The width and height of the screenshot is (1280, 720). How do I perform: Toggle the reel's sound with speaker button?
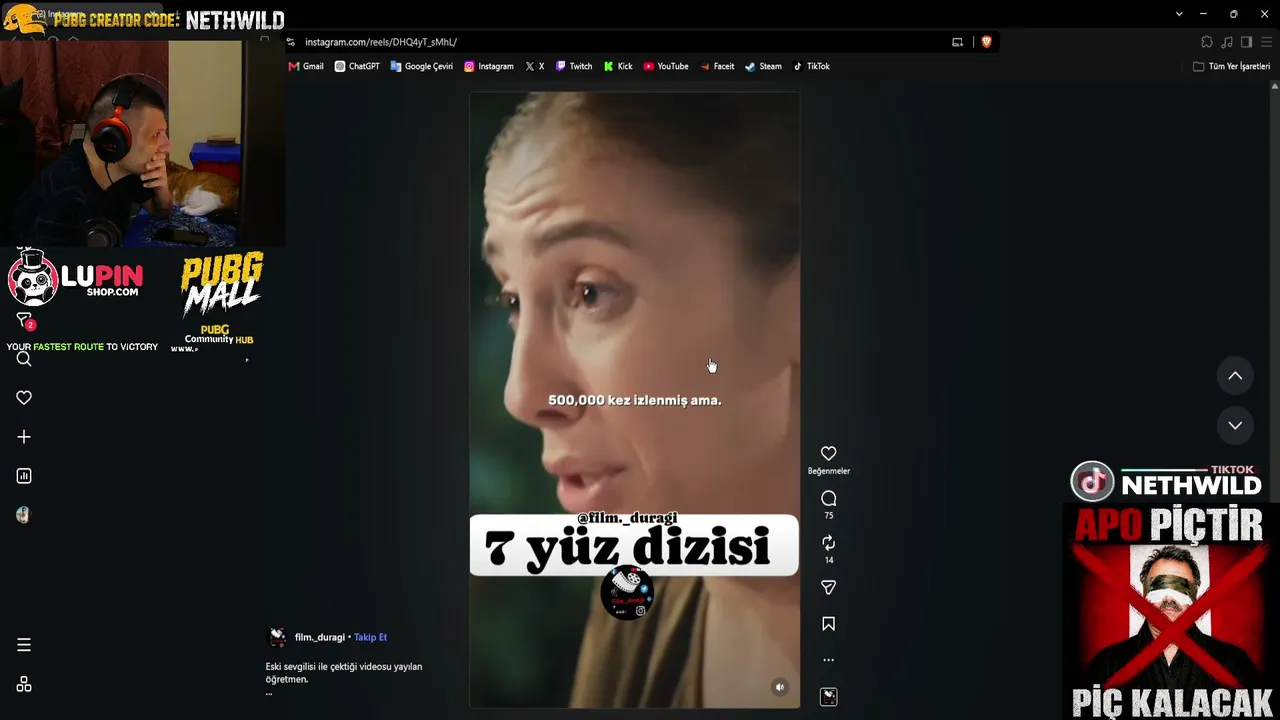coord(780,687)
